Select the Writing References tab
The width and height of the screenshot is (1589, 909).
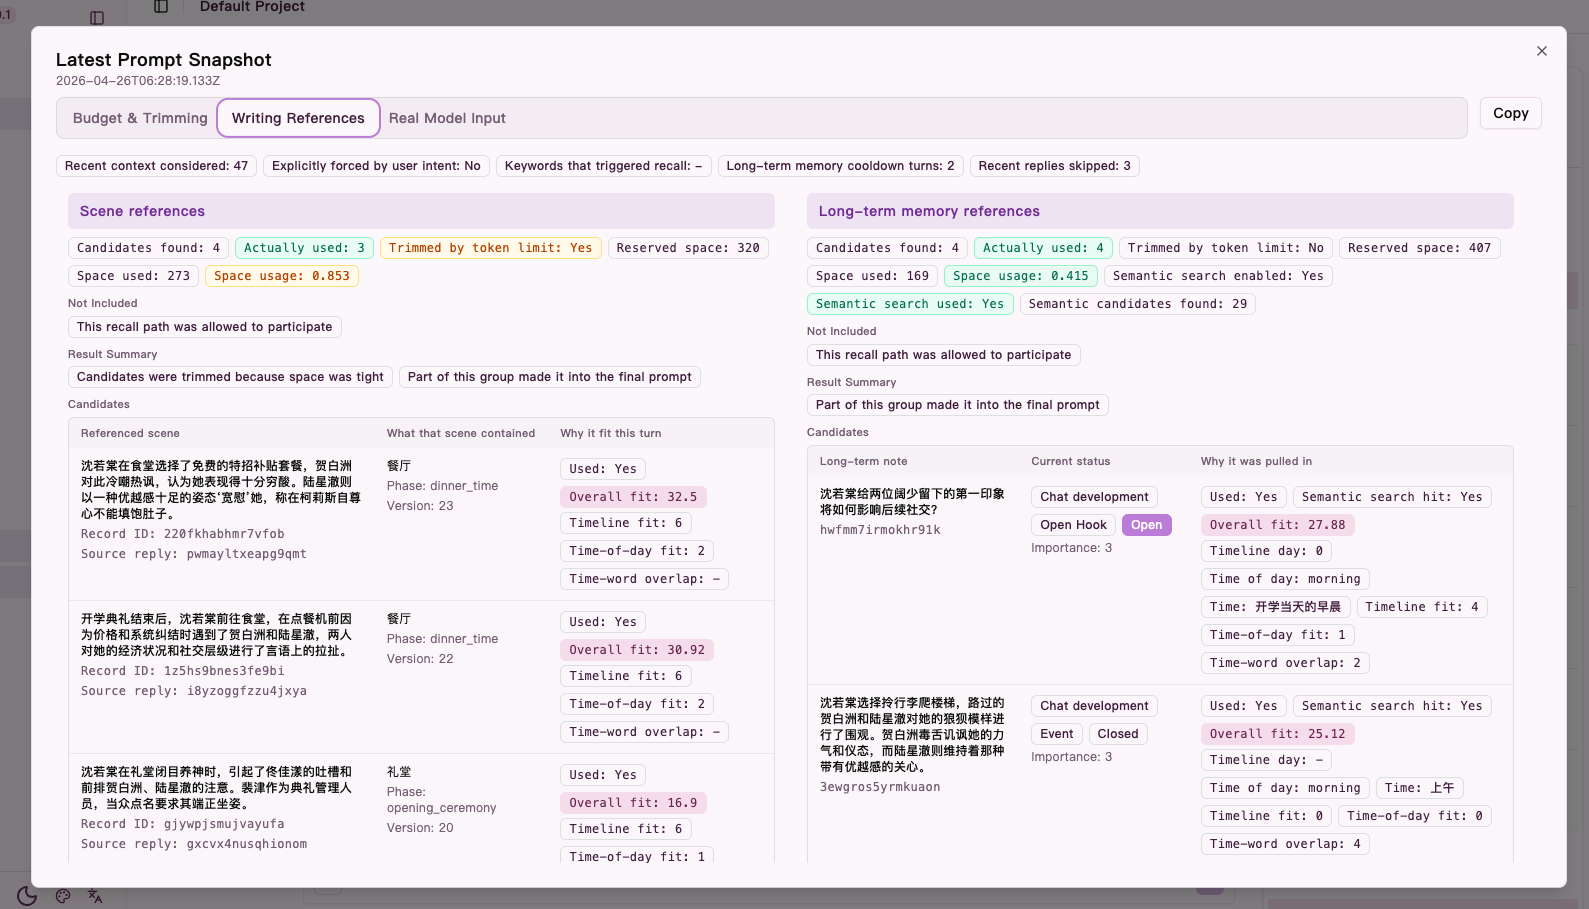(298, 118)
